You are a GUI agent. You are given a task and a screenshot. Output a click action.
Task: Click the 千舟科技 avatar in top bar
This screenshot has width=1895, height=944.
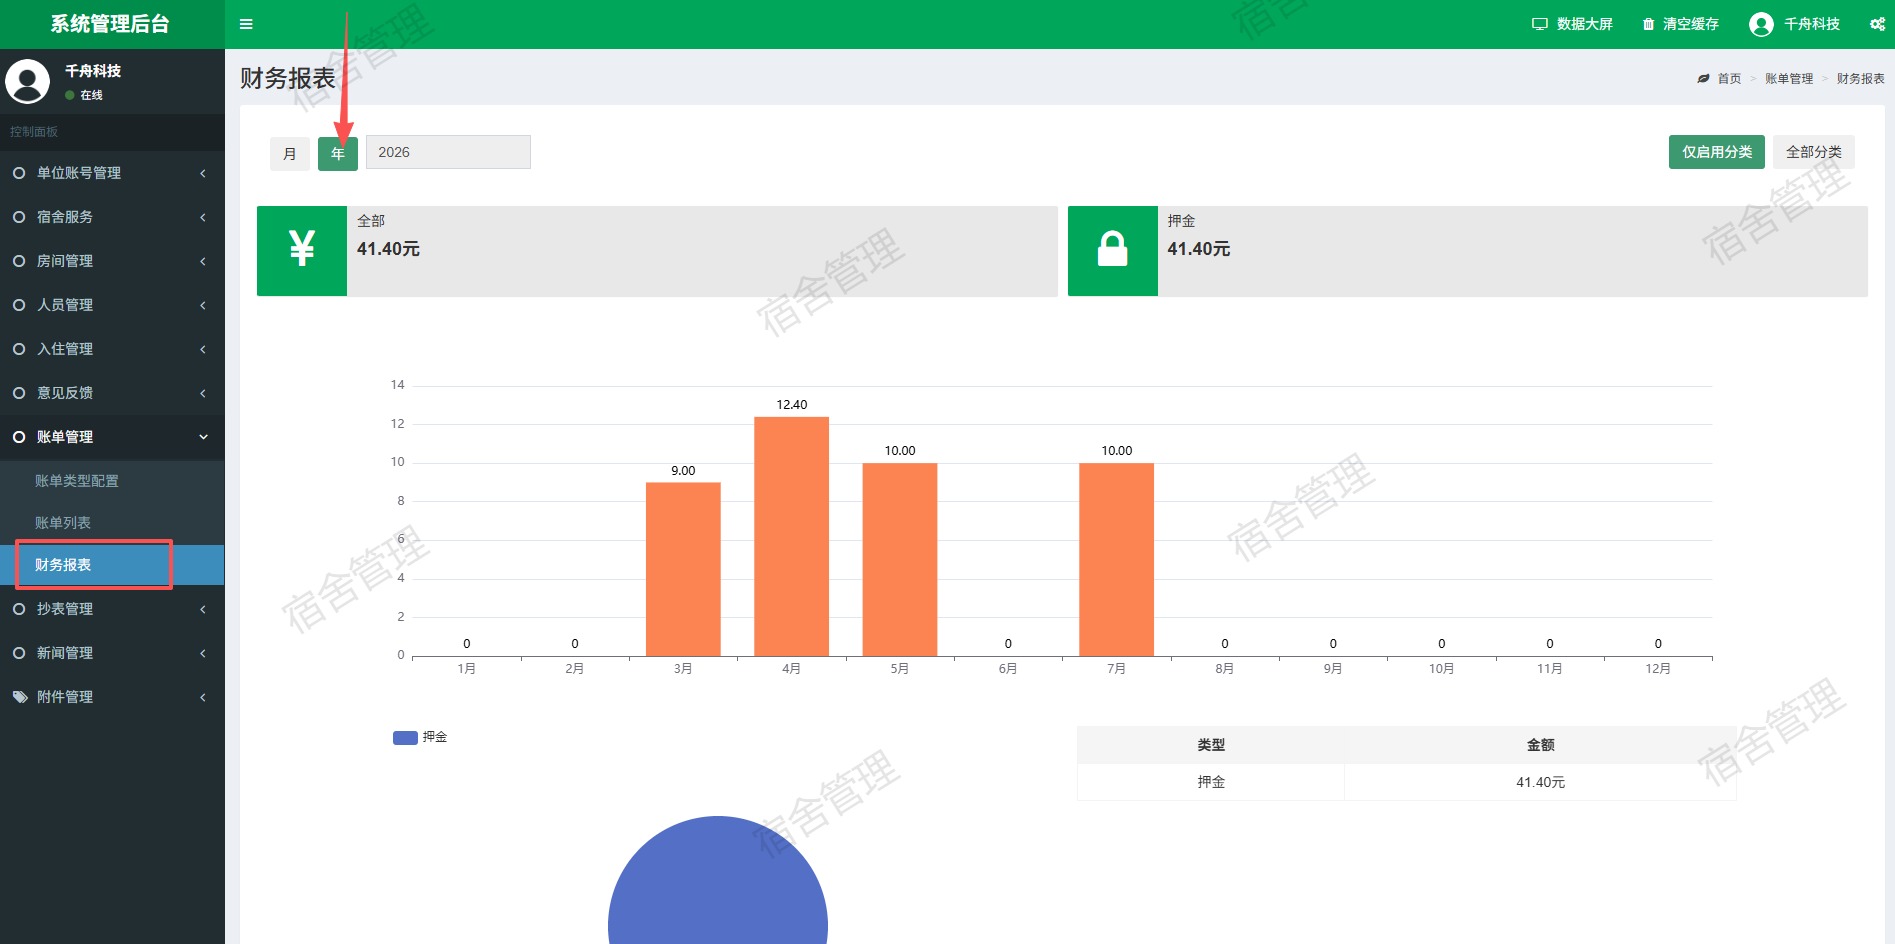(1761, 24)
